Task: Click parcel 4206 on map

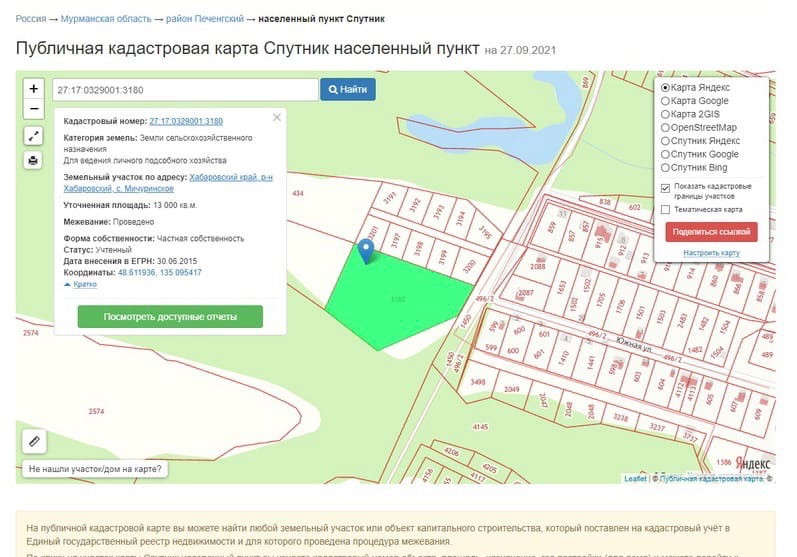Action: (x=451, y=451)
